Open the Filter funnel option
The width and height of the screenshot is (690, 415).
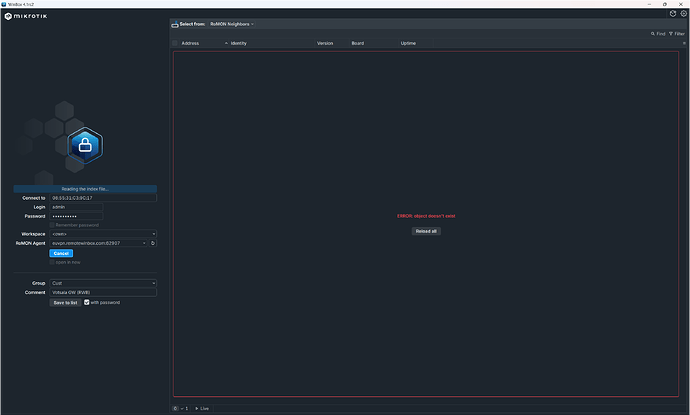(x=677, y=34)
